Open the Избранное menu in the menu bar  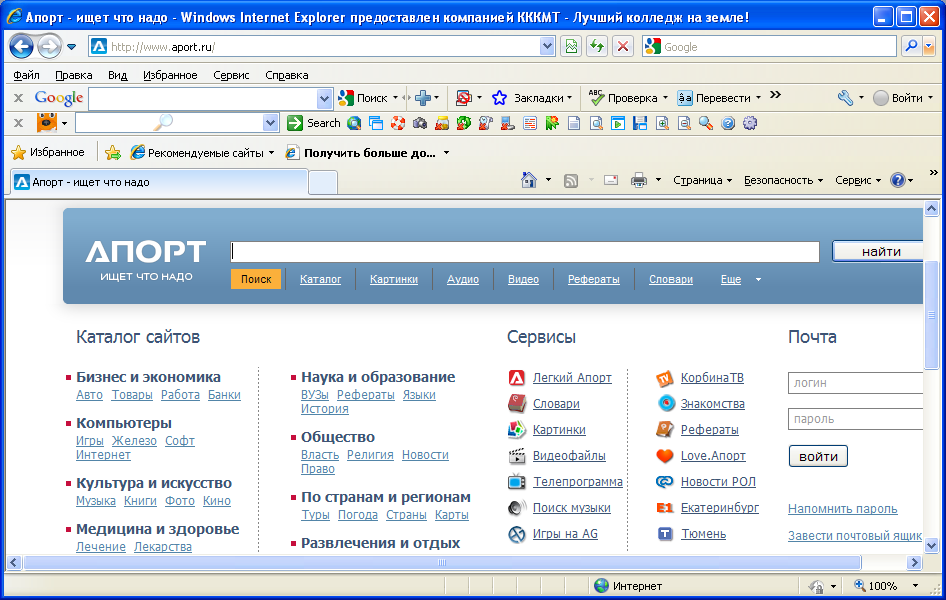[170, 75]
